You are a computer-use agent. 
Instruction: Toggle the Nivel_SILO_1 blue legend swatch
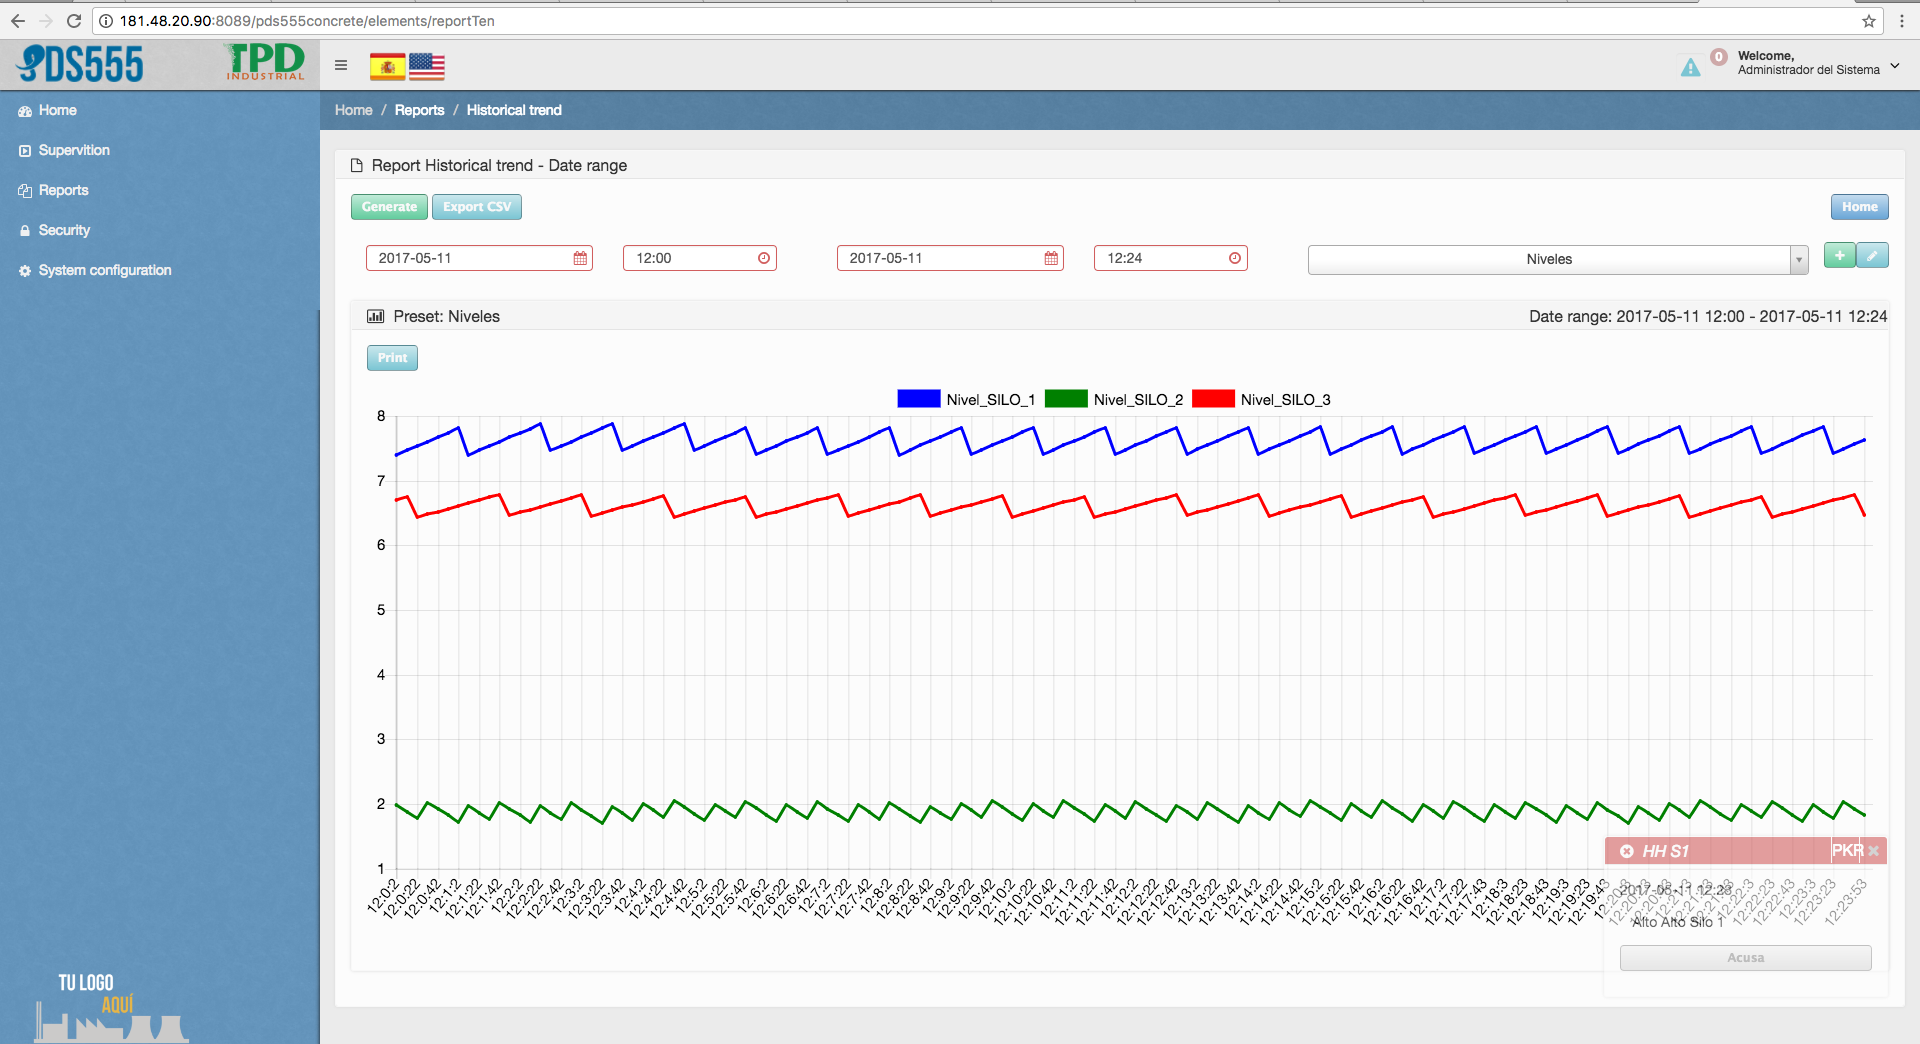(919, 399)
